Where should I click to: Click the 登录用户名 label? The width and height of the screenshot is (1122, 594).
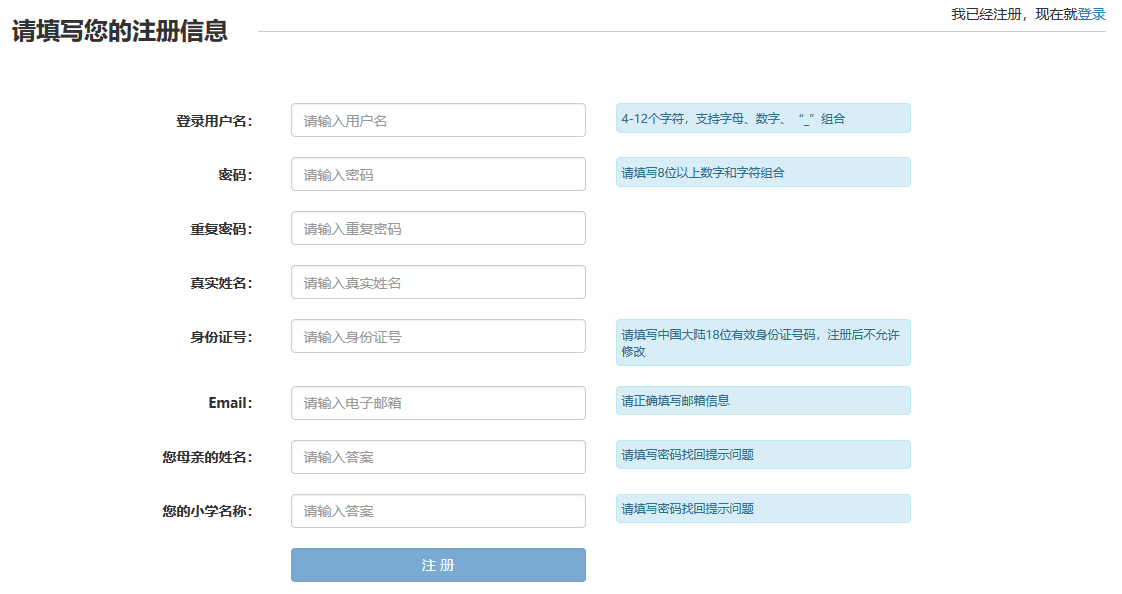click(214, 121)
